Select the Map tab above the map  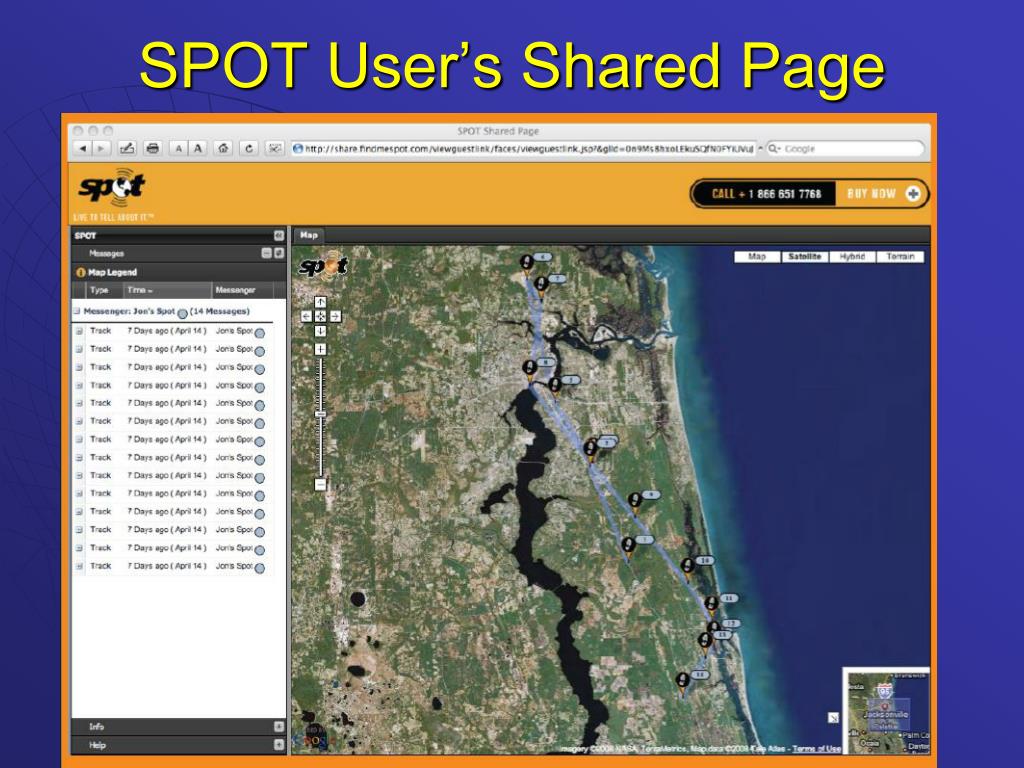pyautogui.click(x=309, y=235)
